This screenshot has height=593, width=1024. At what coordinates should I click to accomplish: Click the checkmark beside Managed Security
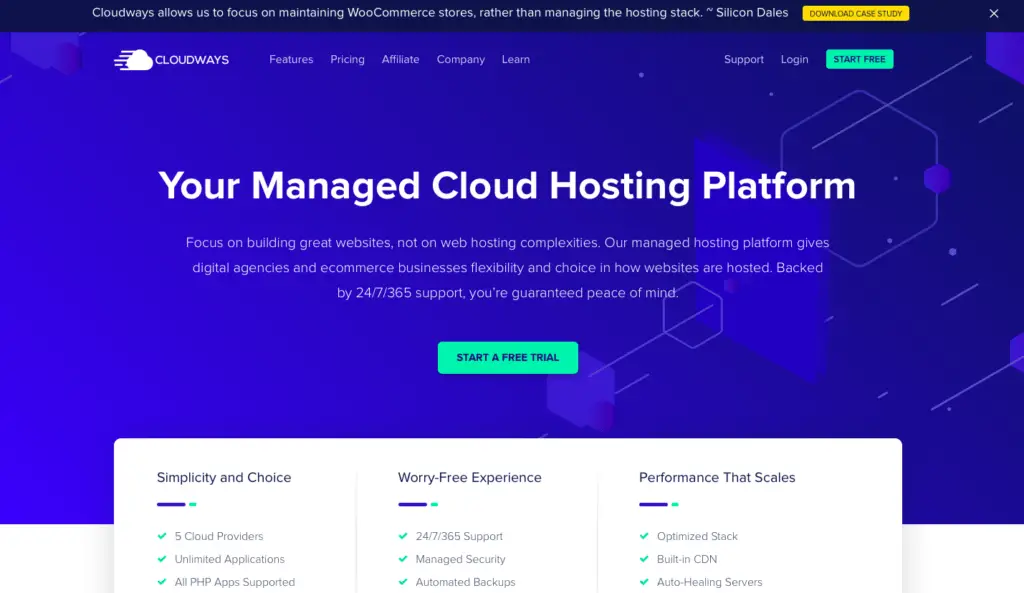(403, 559)
